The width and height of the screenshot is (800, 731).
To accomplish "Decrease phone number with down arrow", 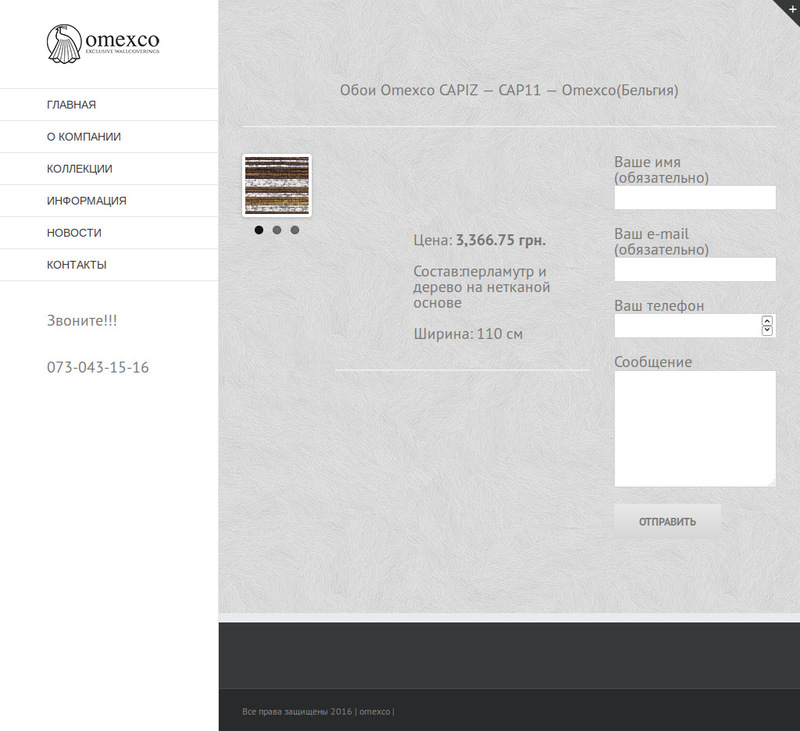I will [767, 331].
